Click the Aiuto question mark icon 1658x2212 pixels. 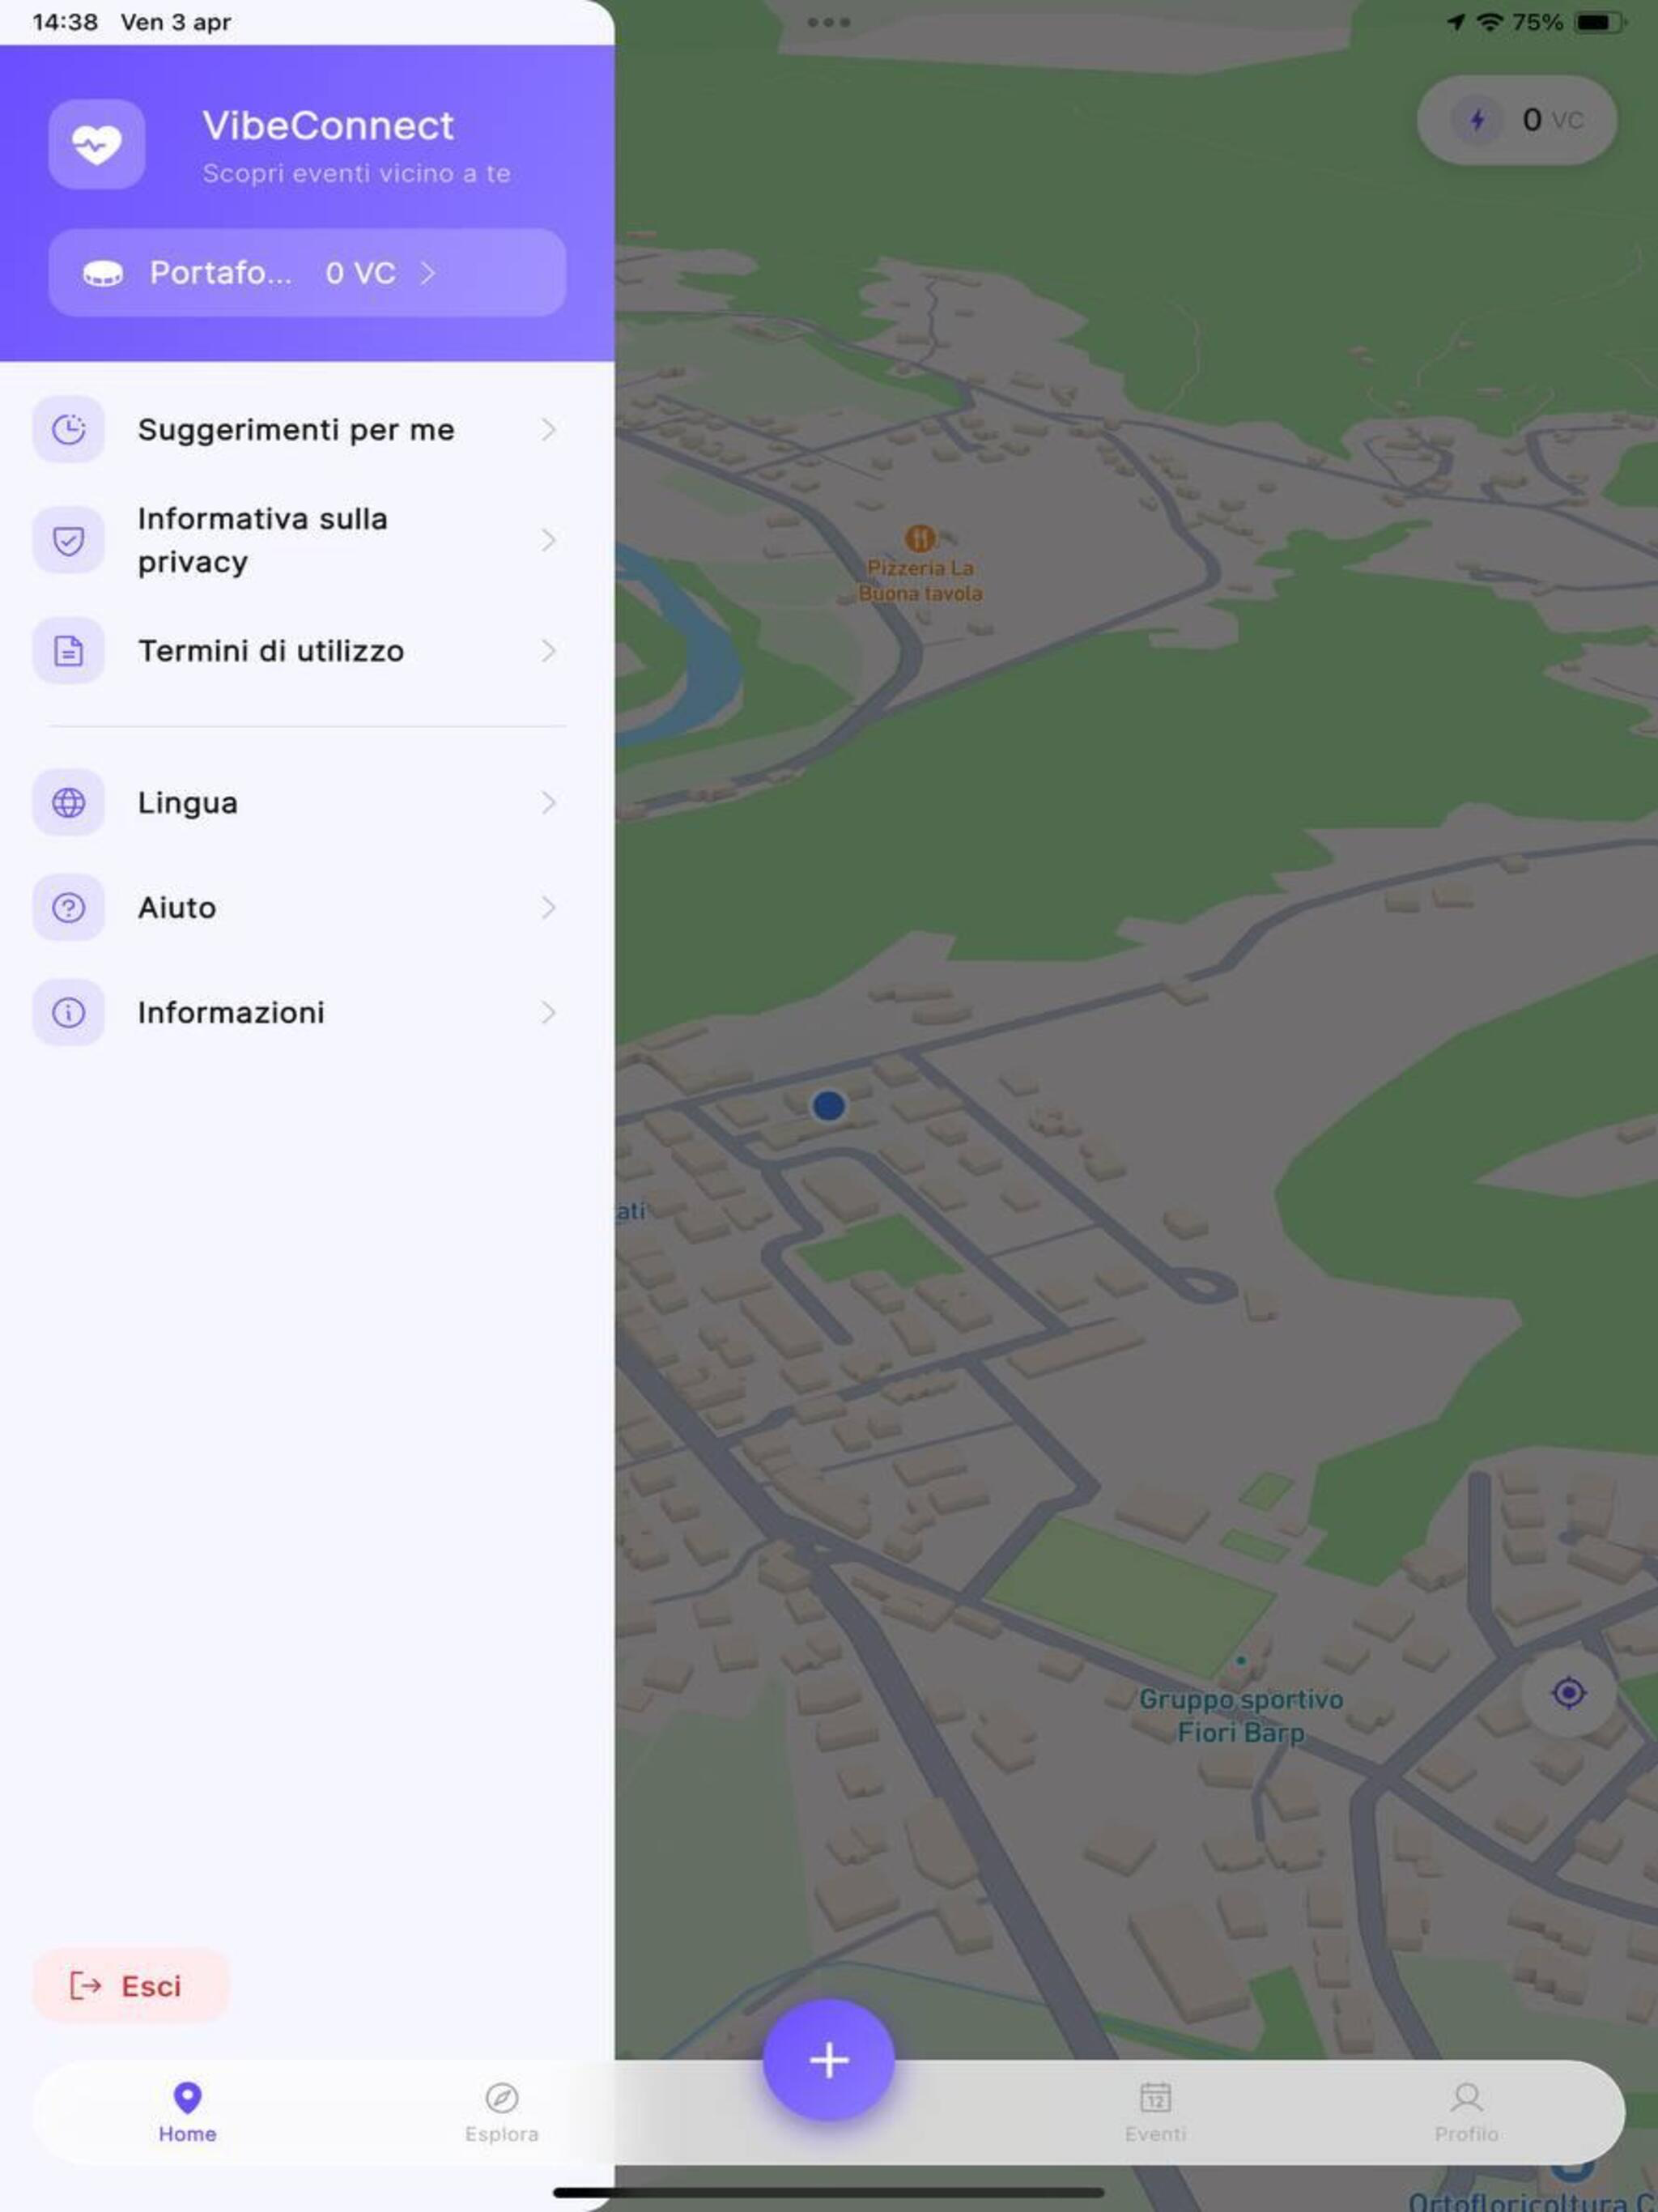[x=68, y=907]
